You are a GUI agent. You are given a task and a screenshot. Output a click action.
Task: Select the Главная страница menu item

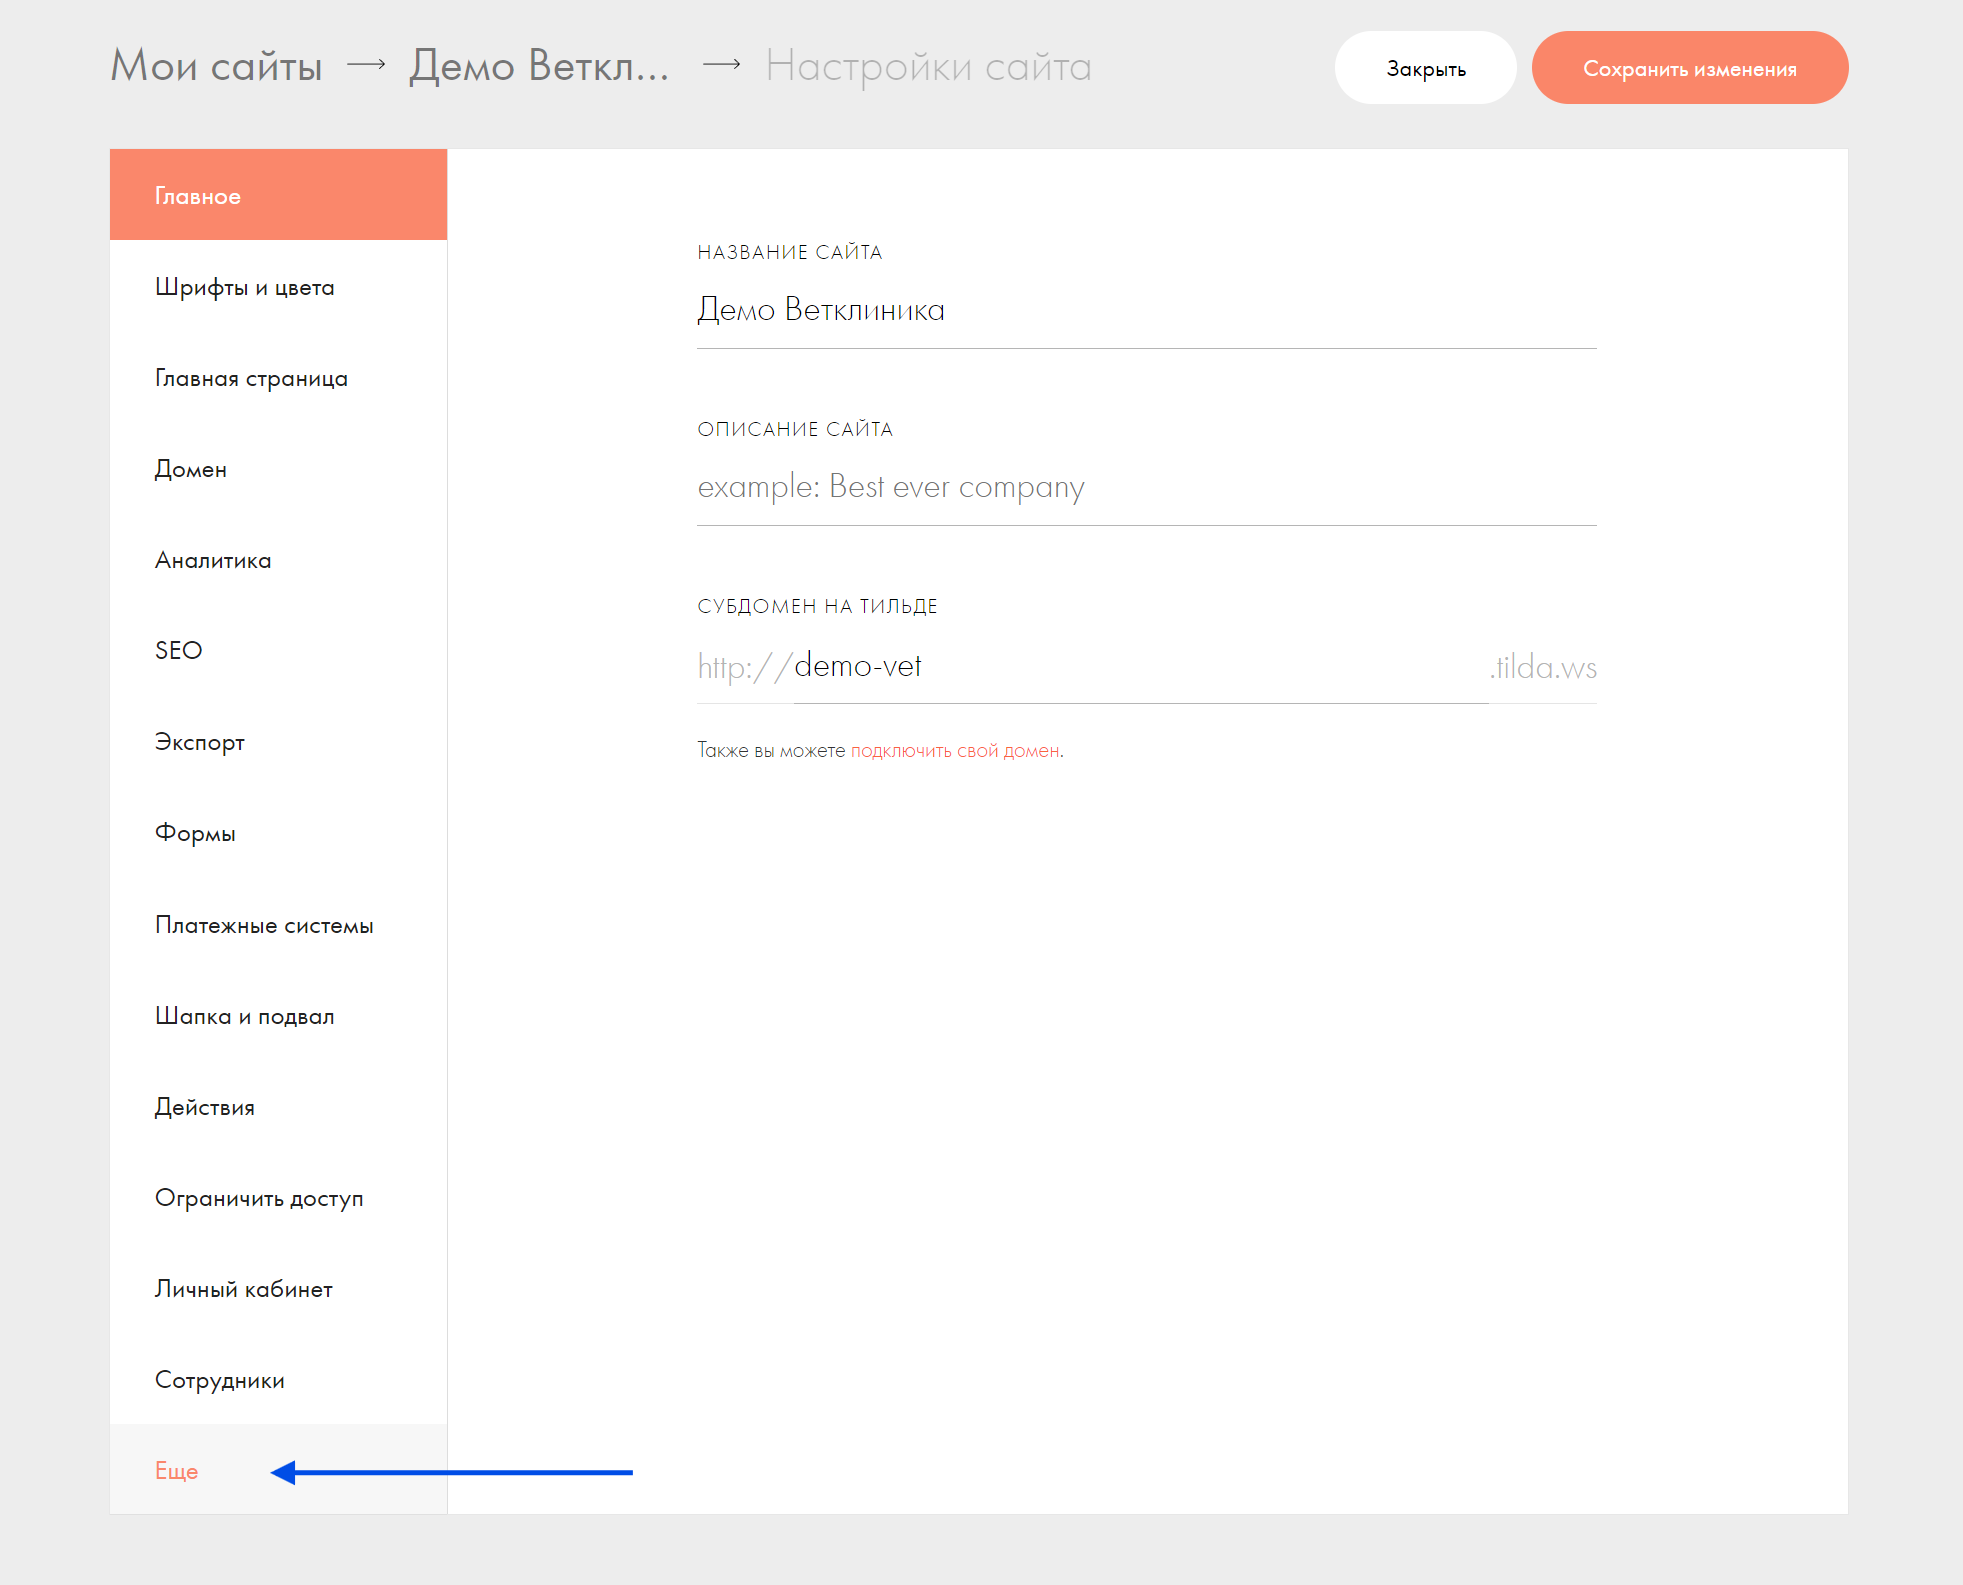[251, 379]
